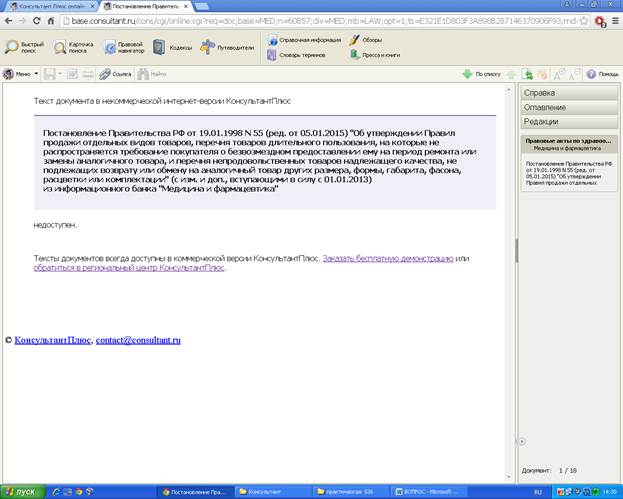Click the contact@consultant.ru email link
Viewport: 623px width, 499px height.
pyautogui.click(x=138, y=340)
